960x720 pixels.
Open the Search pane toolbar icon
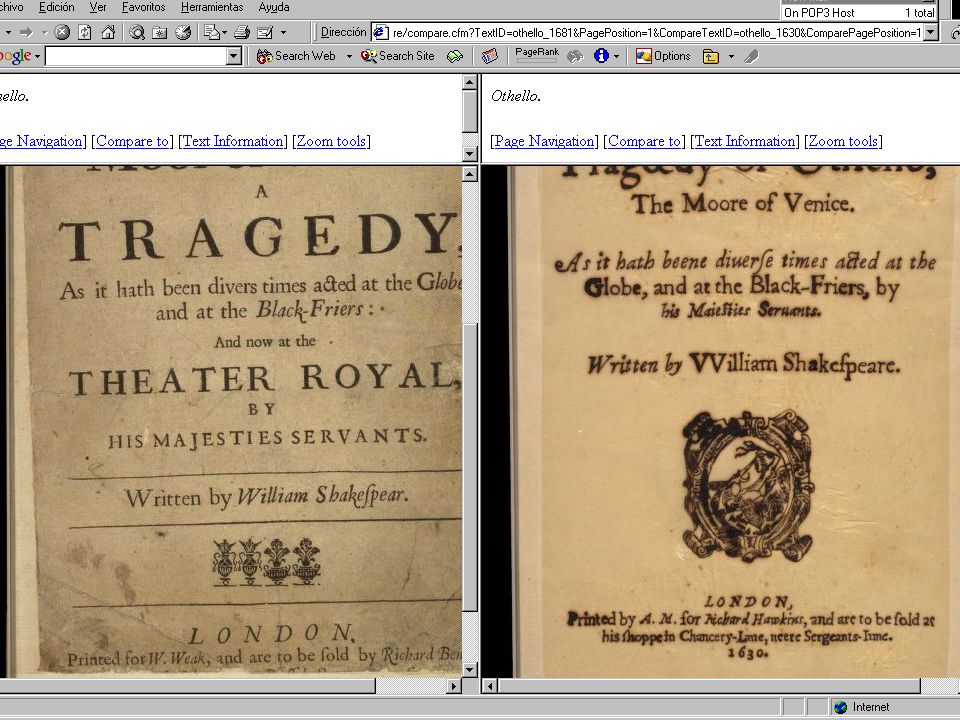coord(137,32)
